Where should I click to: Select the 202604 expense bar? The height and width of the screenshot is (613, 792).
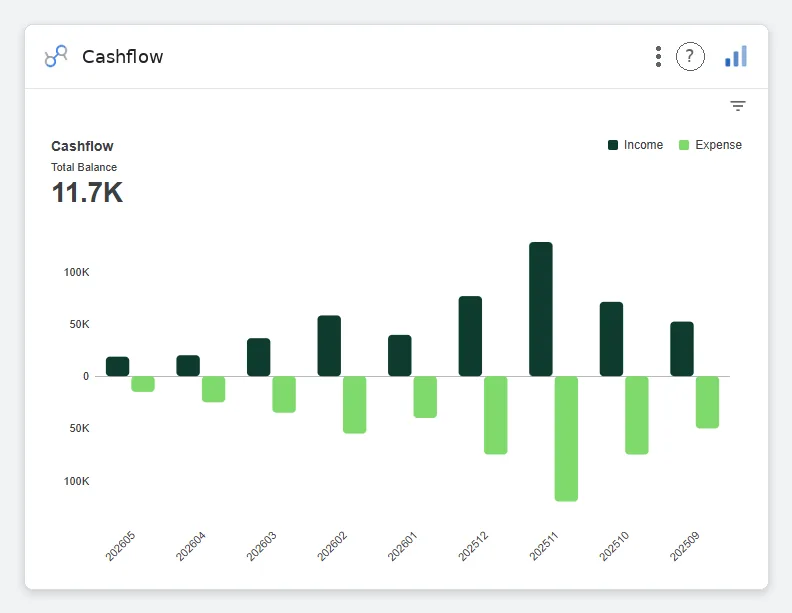pyautogui.click(x=214, y=389)
